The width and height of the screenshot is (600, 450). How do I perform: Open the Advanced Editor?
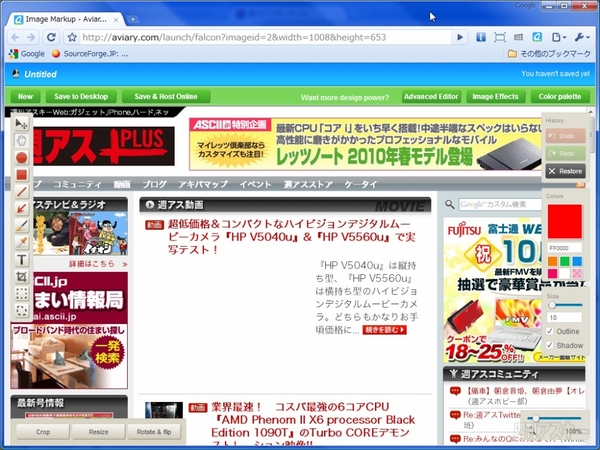pos(431,97)
